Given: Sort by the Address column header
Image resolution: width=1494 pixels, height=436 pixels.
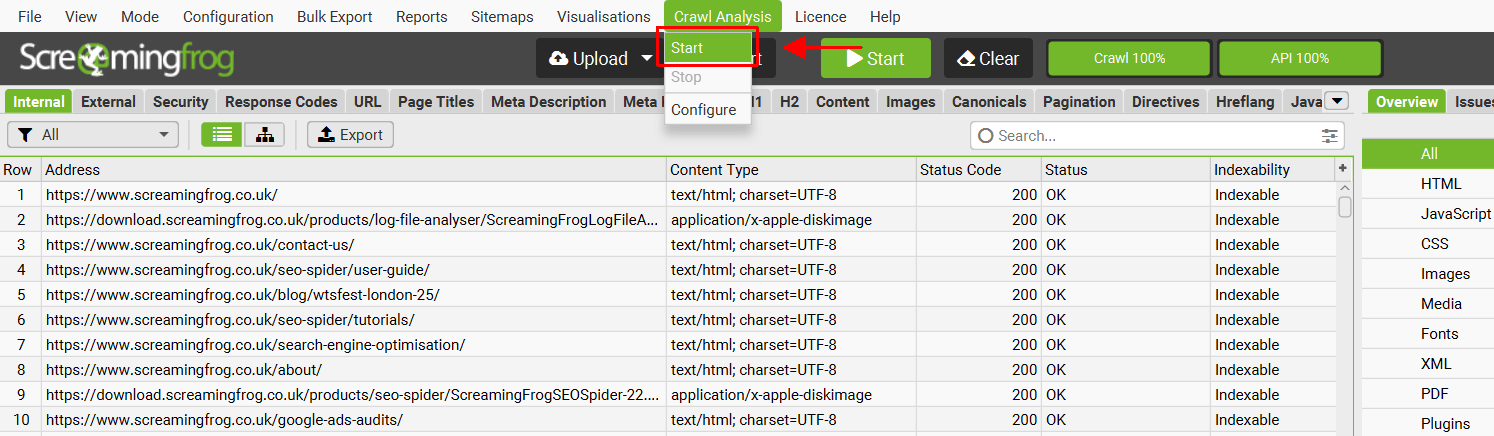Looking at the screenshot, I should click(x=354, y=170).
